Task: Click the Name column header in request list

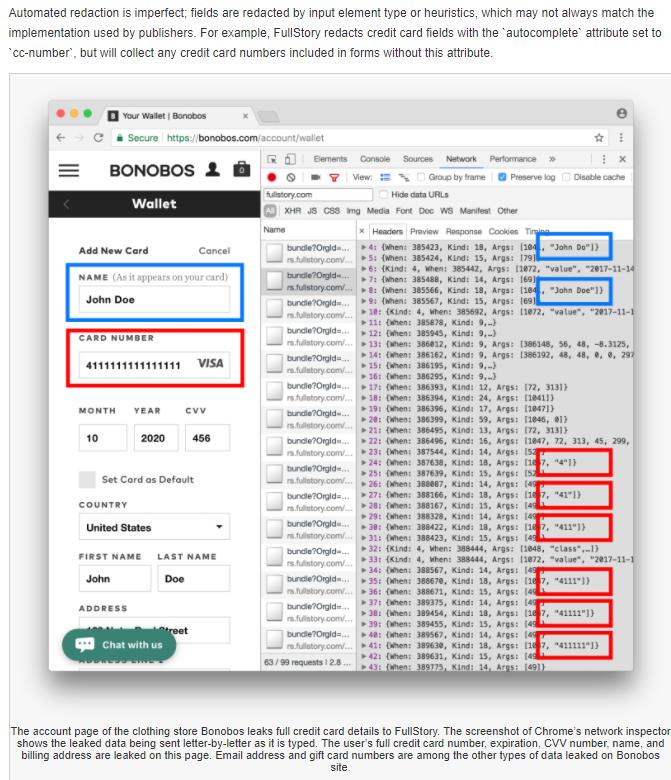Action: (x=275, y=230)
